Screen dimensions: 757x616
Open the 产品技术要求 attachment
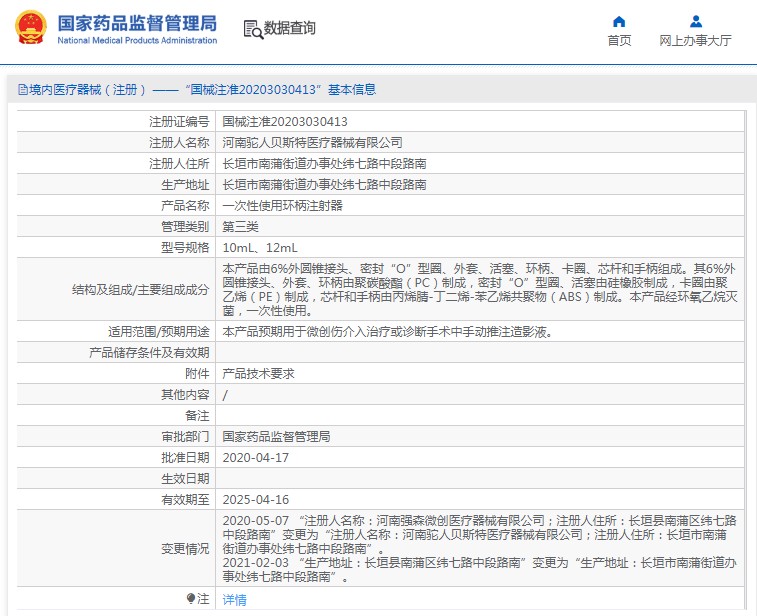[x=258, y=373]
